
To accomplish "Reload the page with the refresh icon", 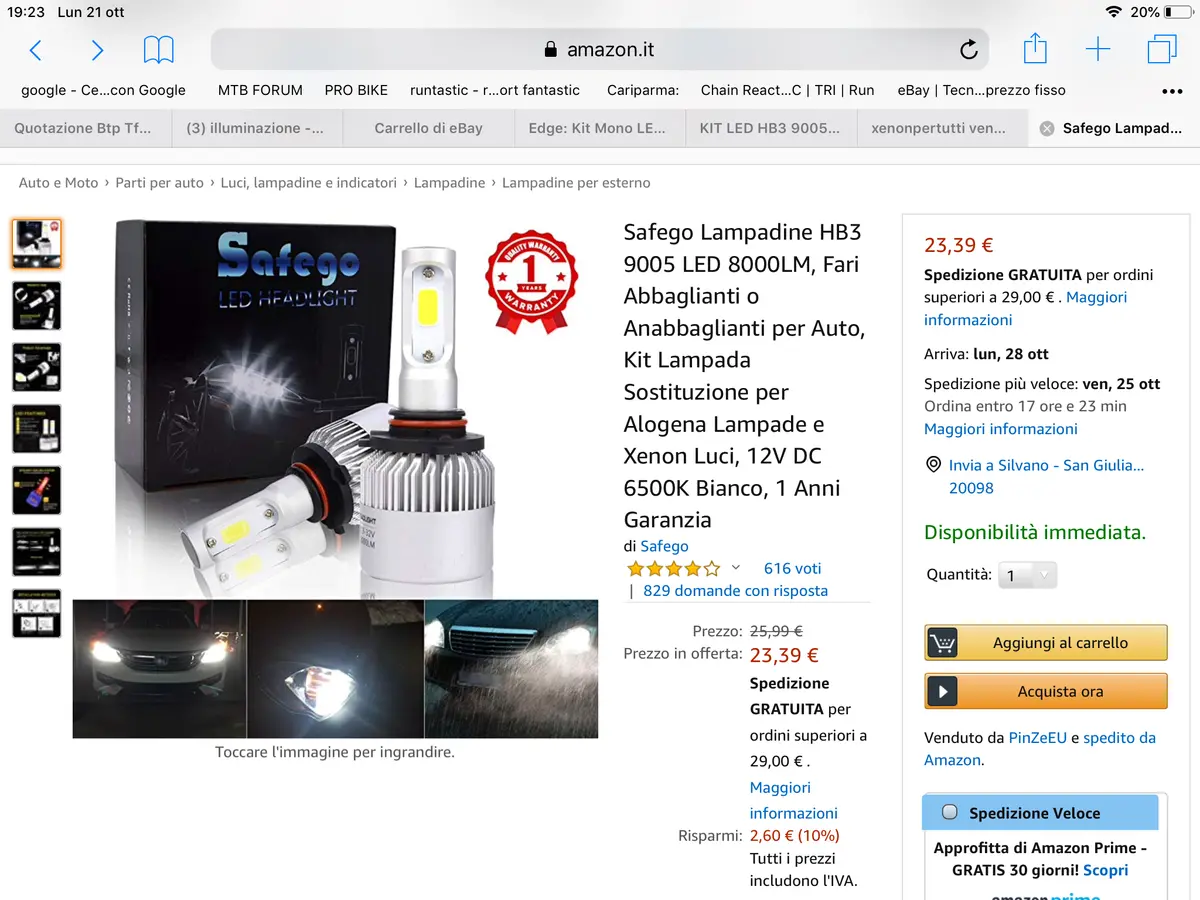I will (x=968, y=50).
